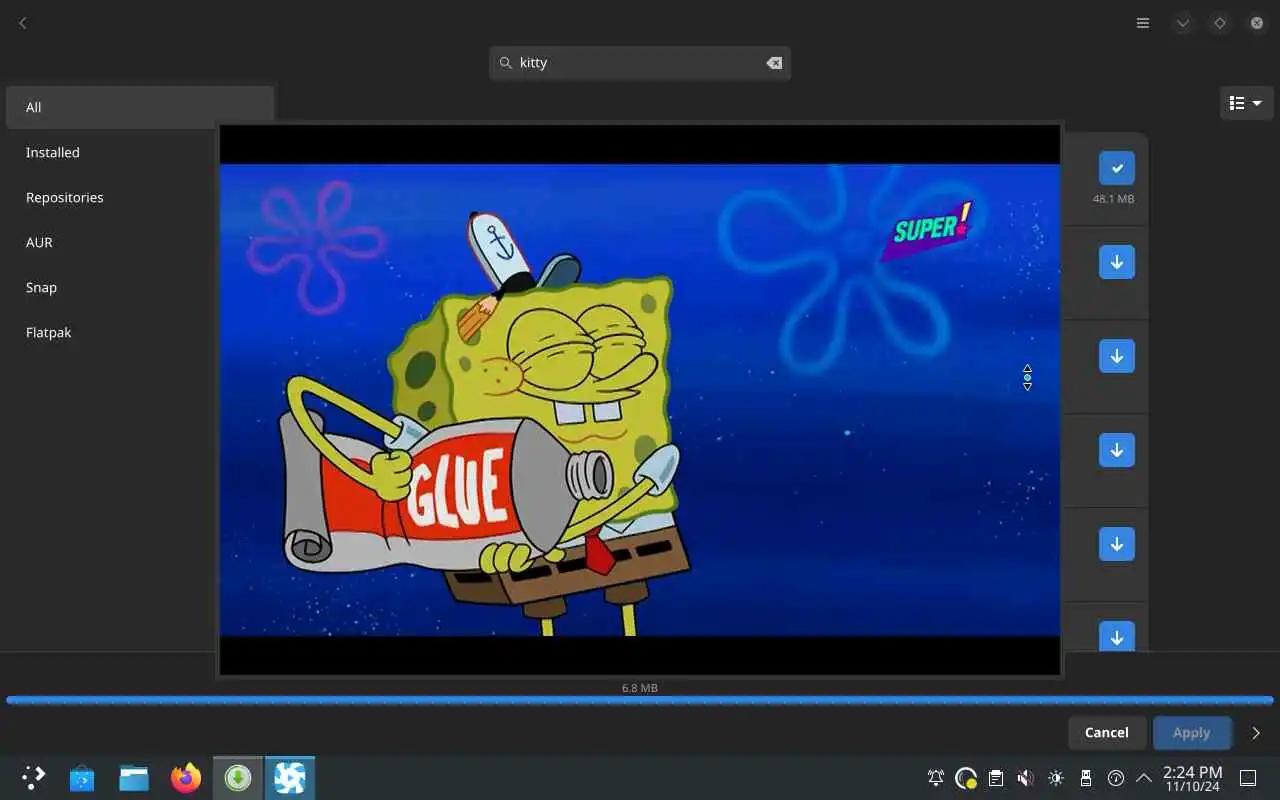The image size is (1280, 800).
Task: Click the SUPER! channel logo in the video
Action: tap(927, 230)
